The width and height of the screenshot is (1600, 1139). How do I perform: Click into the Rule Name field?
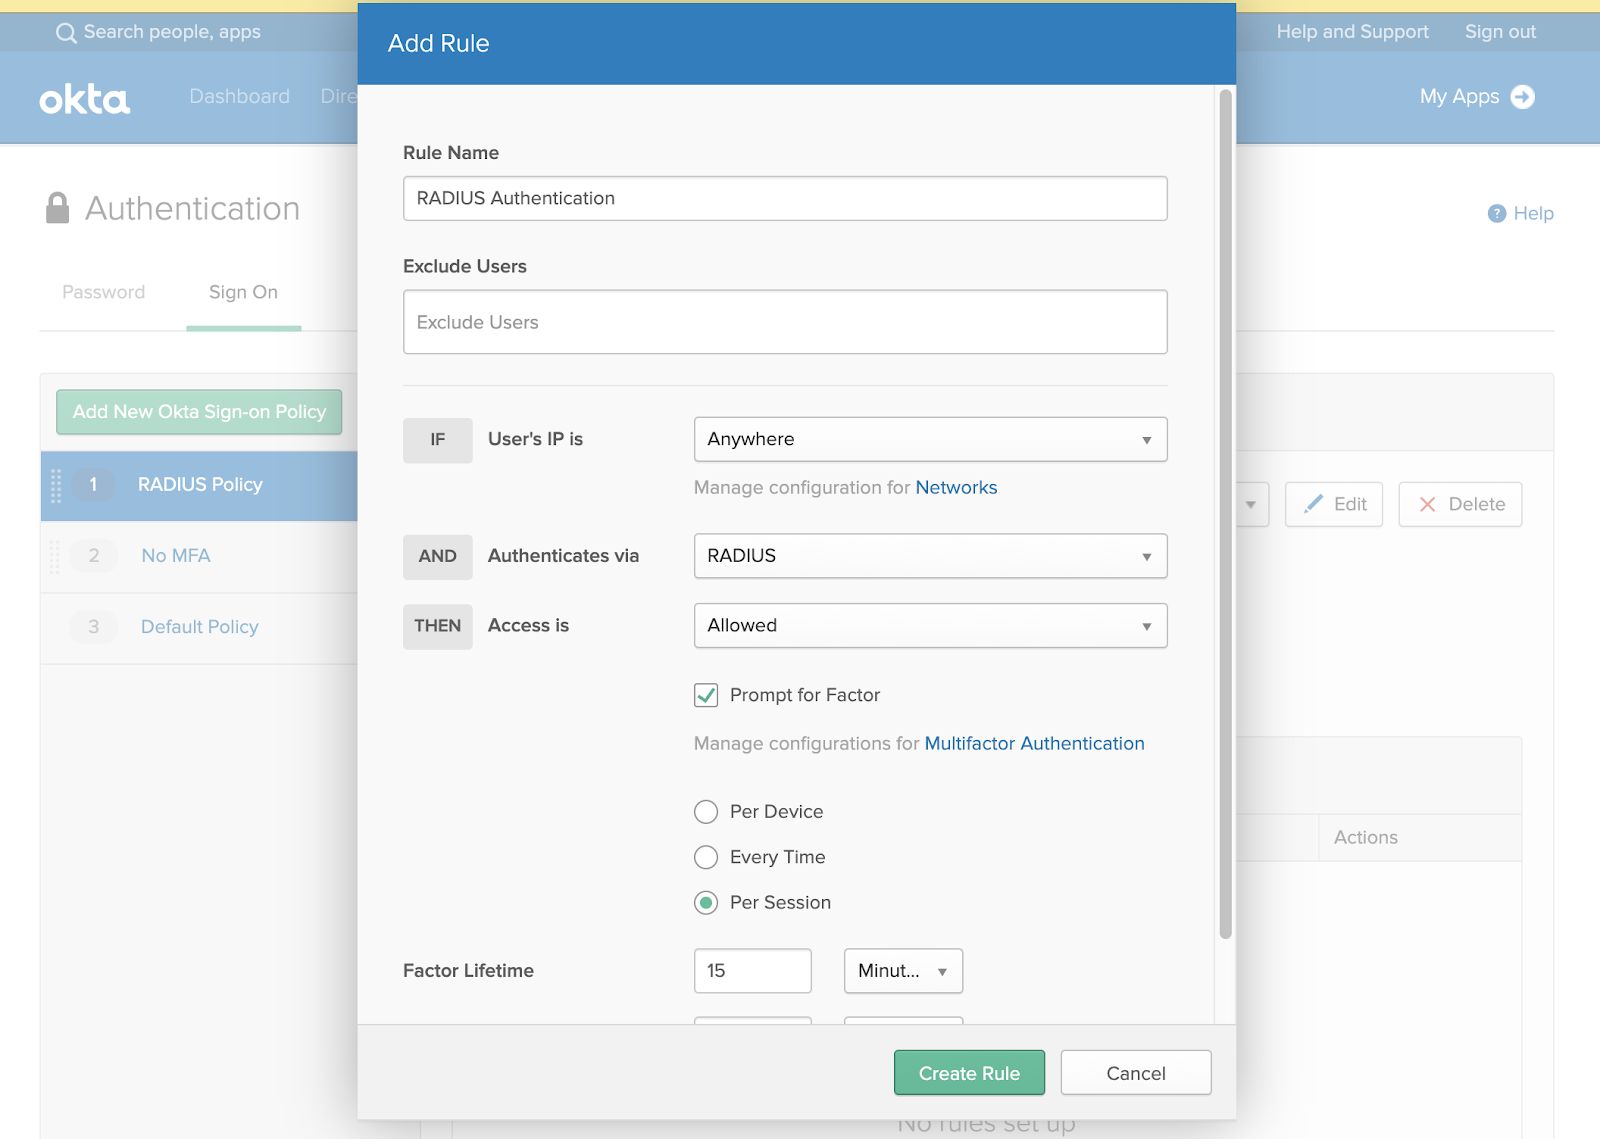[784, 198]
